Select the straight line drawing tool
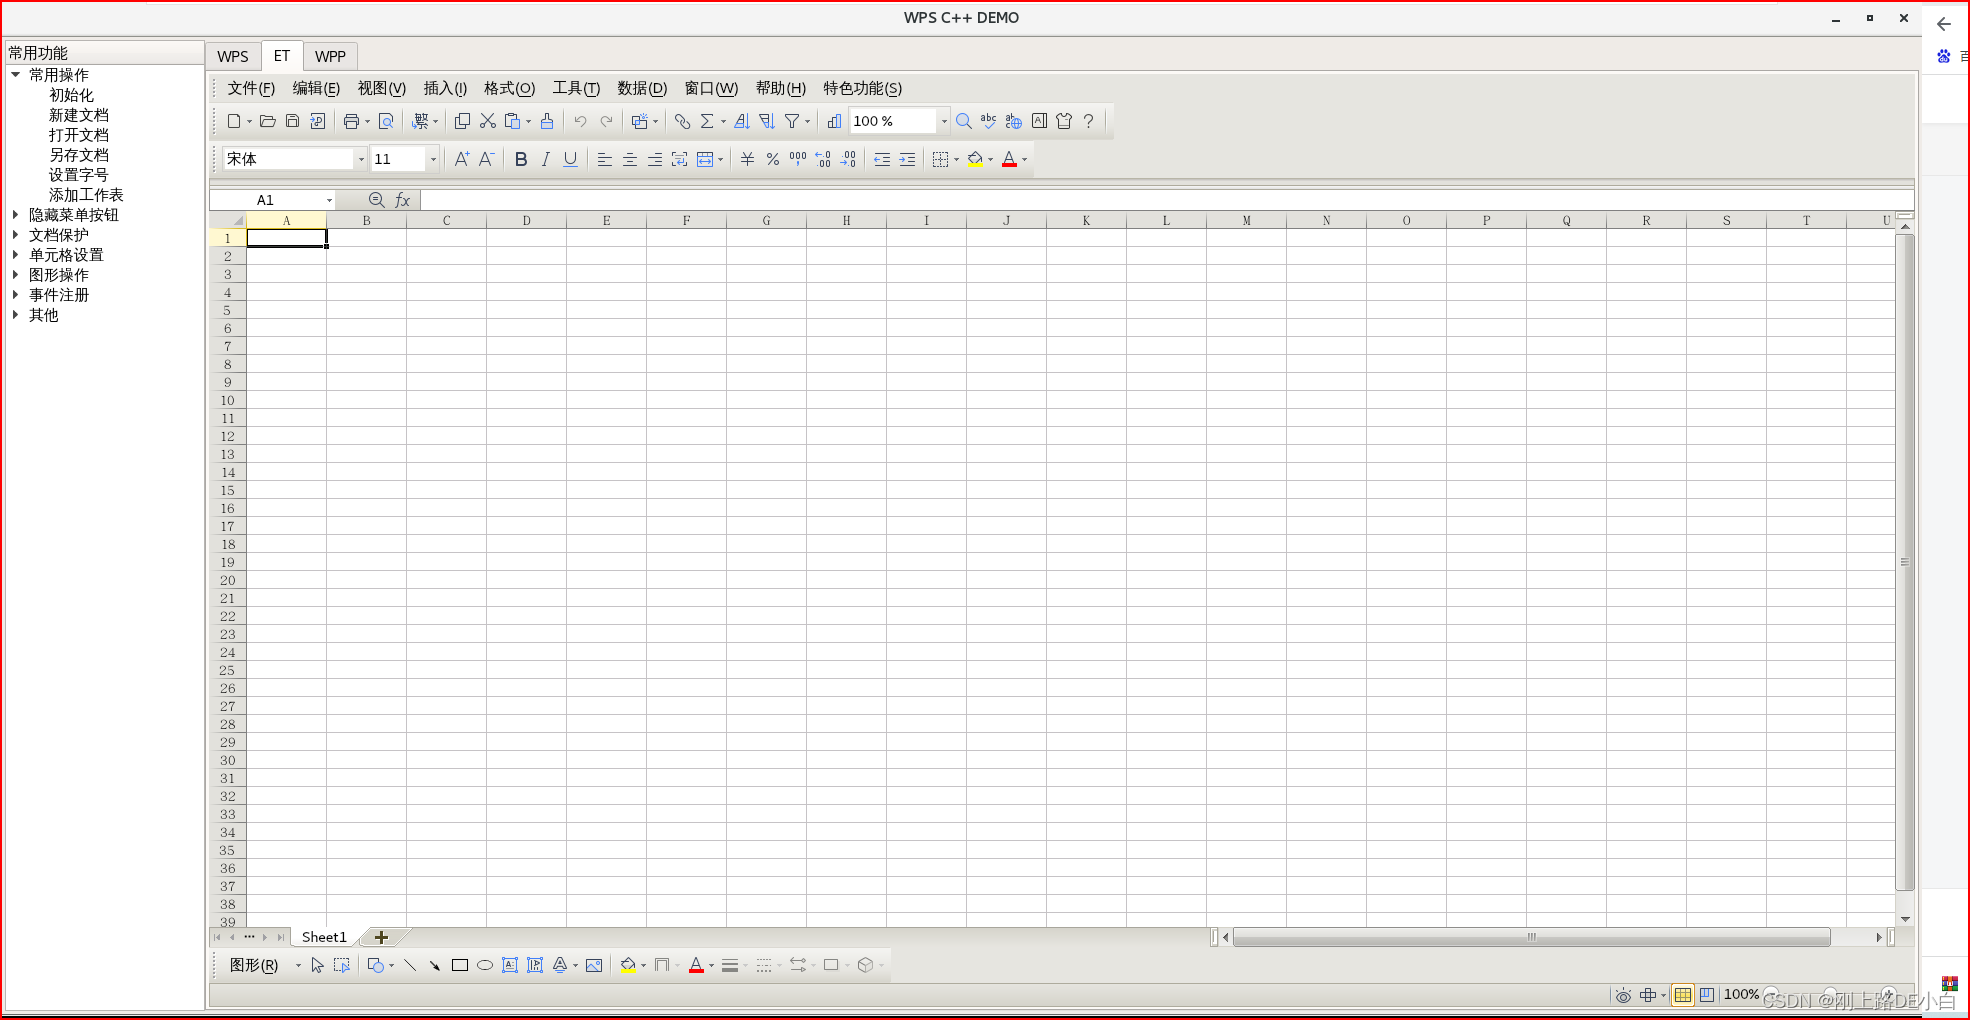Viewport: 1970px width, 1020px height. (x=410, y=965)
